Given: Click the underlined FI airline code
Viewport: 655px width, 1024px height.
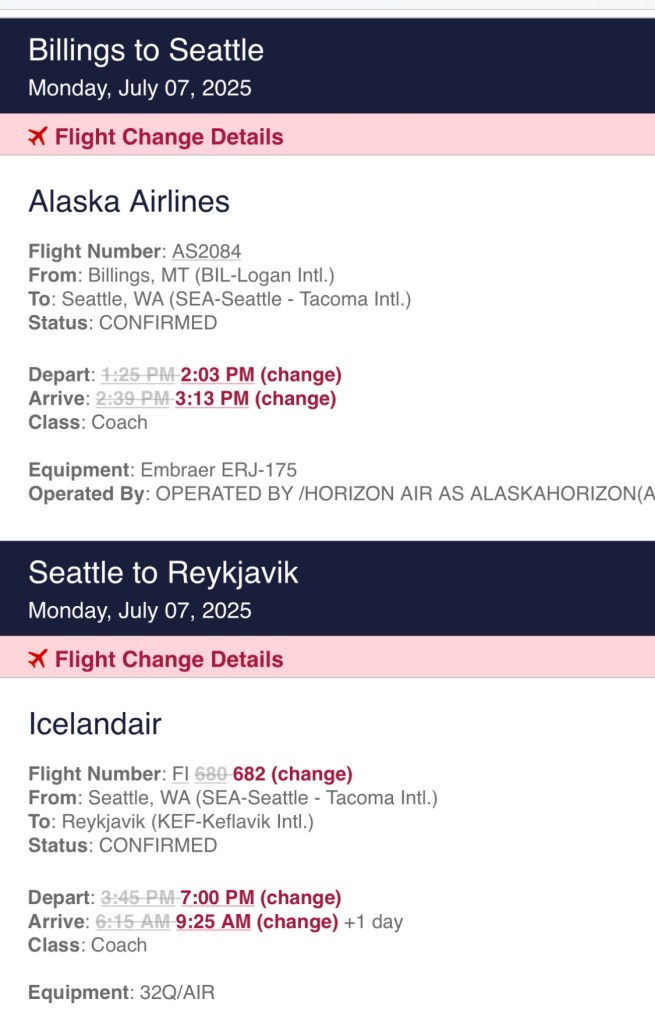Looking at the screenshot, I should (180, 774).
